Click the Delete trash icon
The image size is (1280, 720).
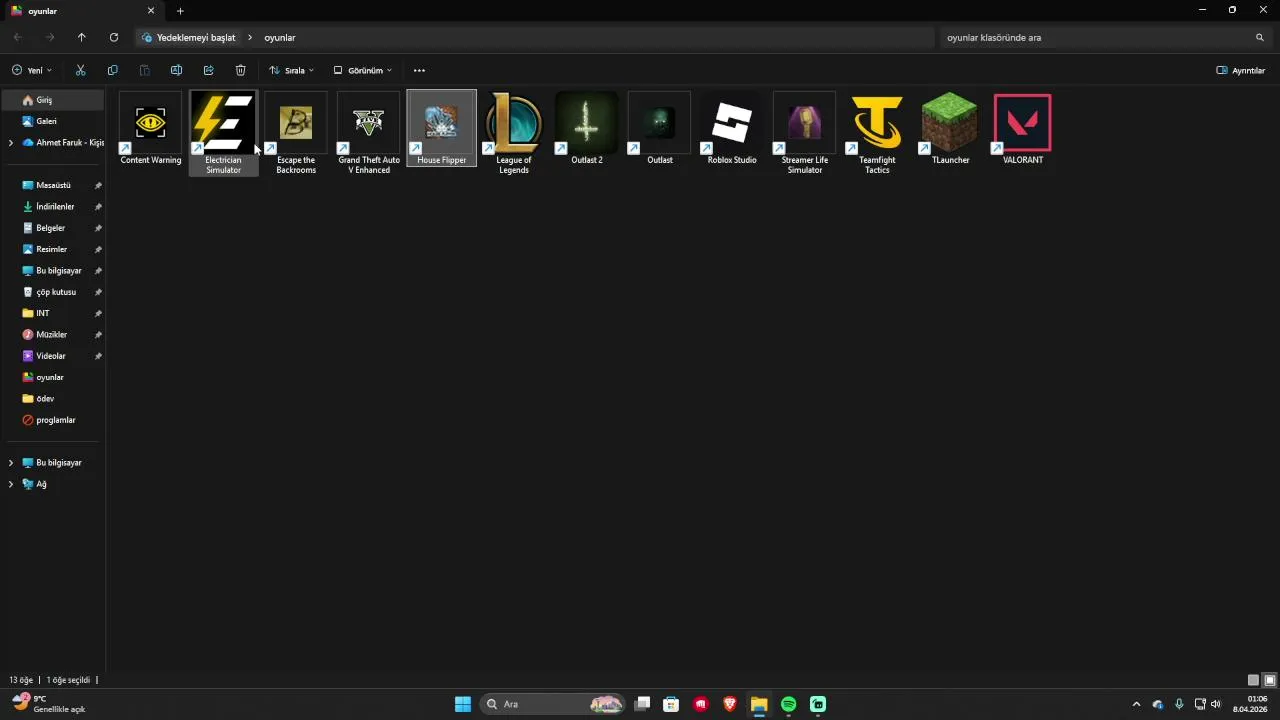(x=240, y=70)
